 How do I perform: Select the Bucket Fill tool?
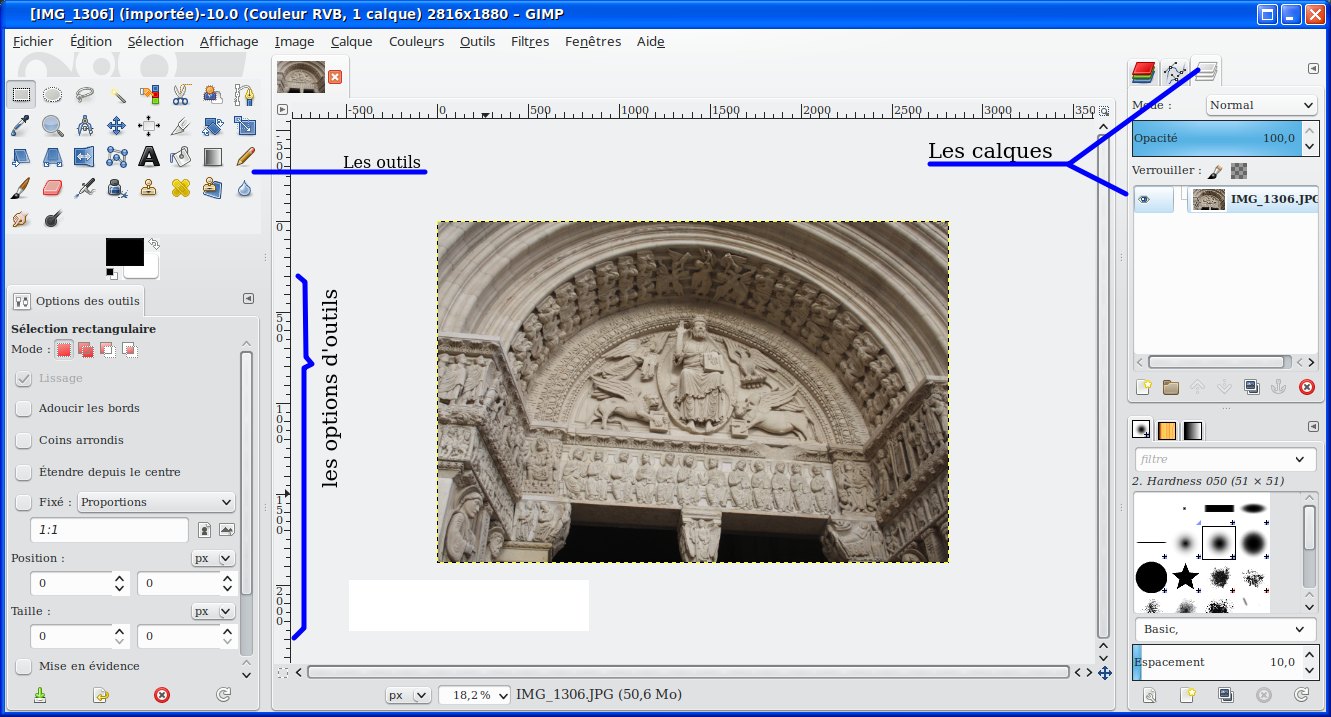click(181, 157)
